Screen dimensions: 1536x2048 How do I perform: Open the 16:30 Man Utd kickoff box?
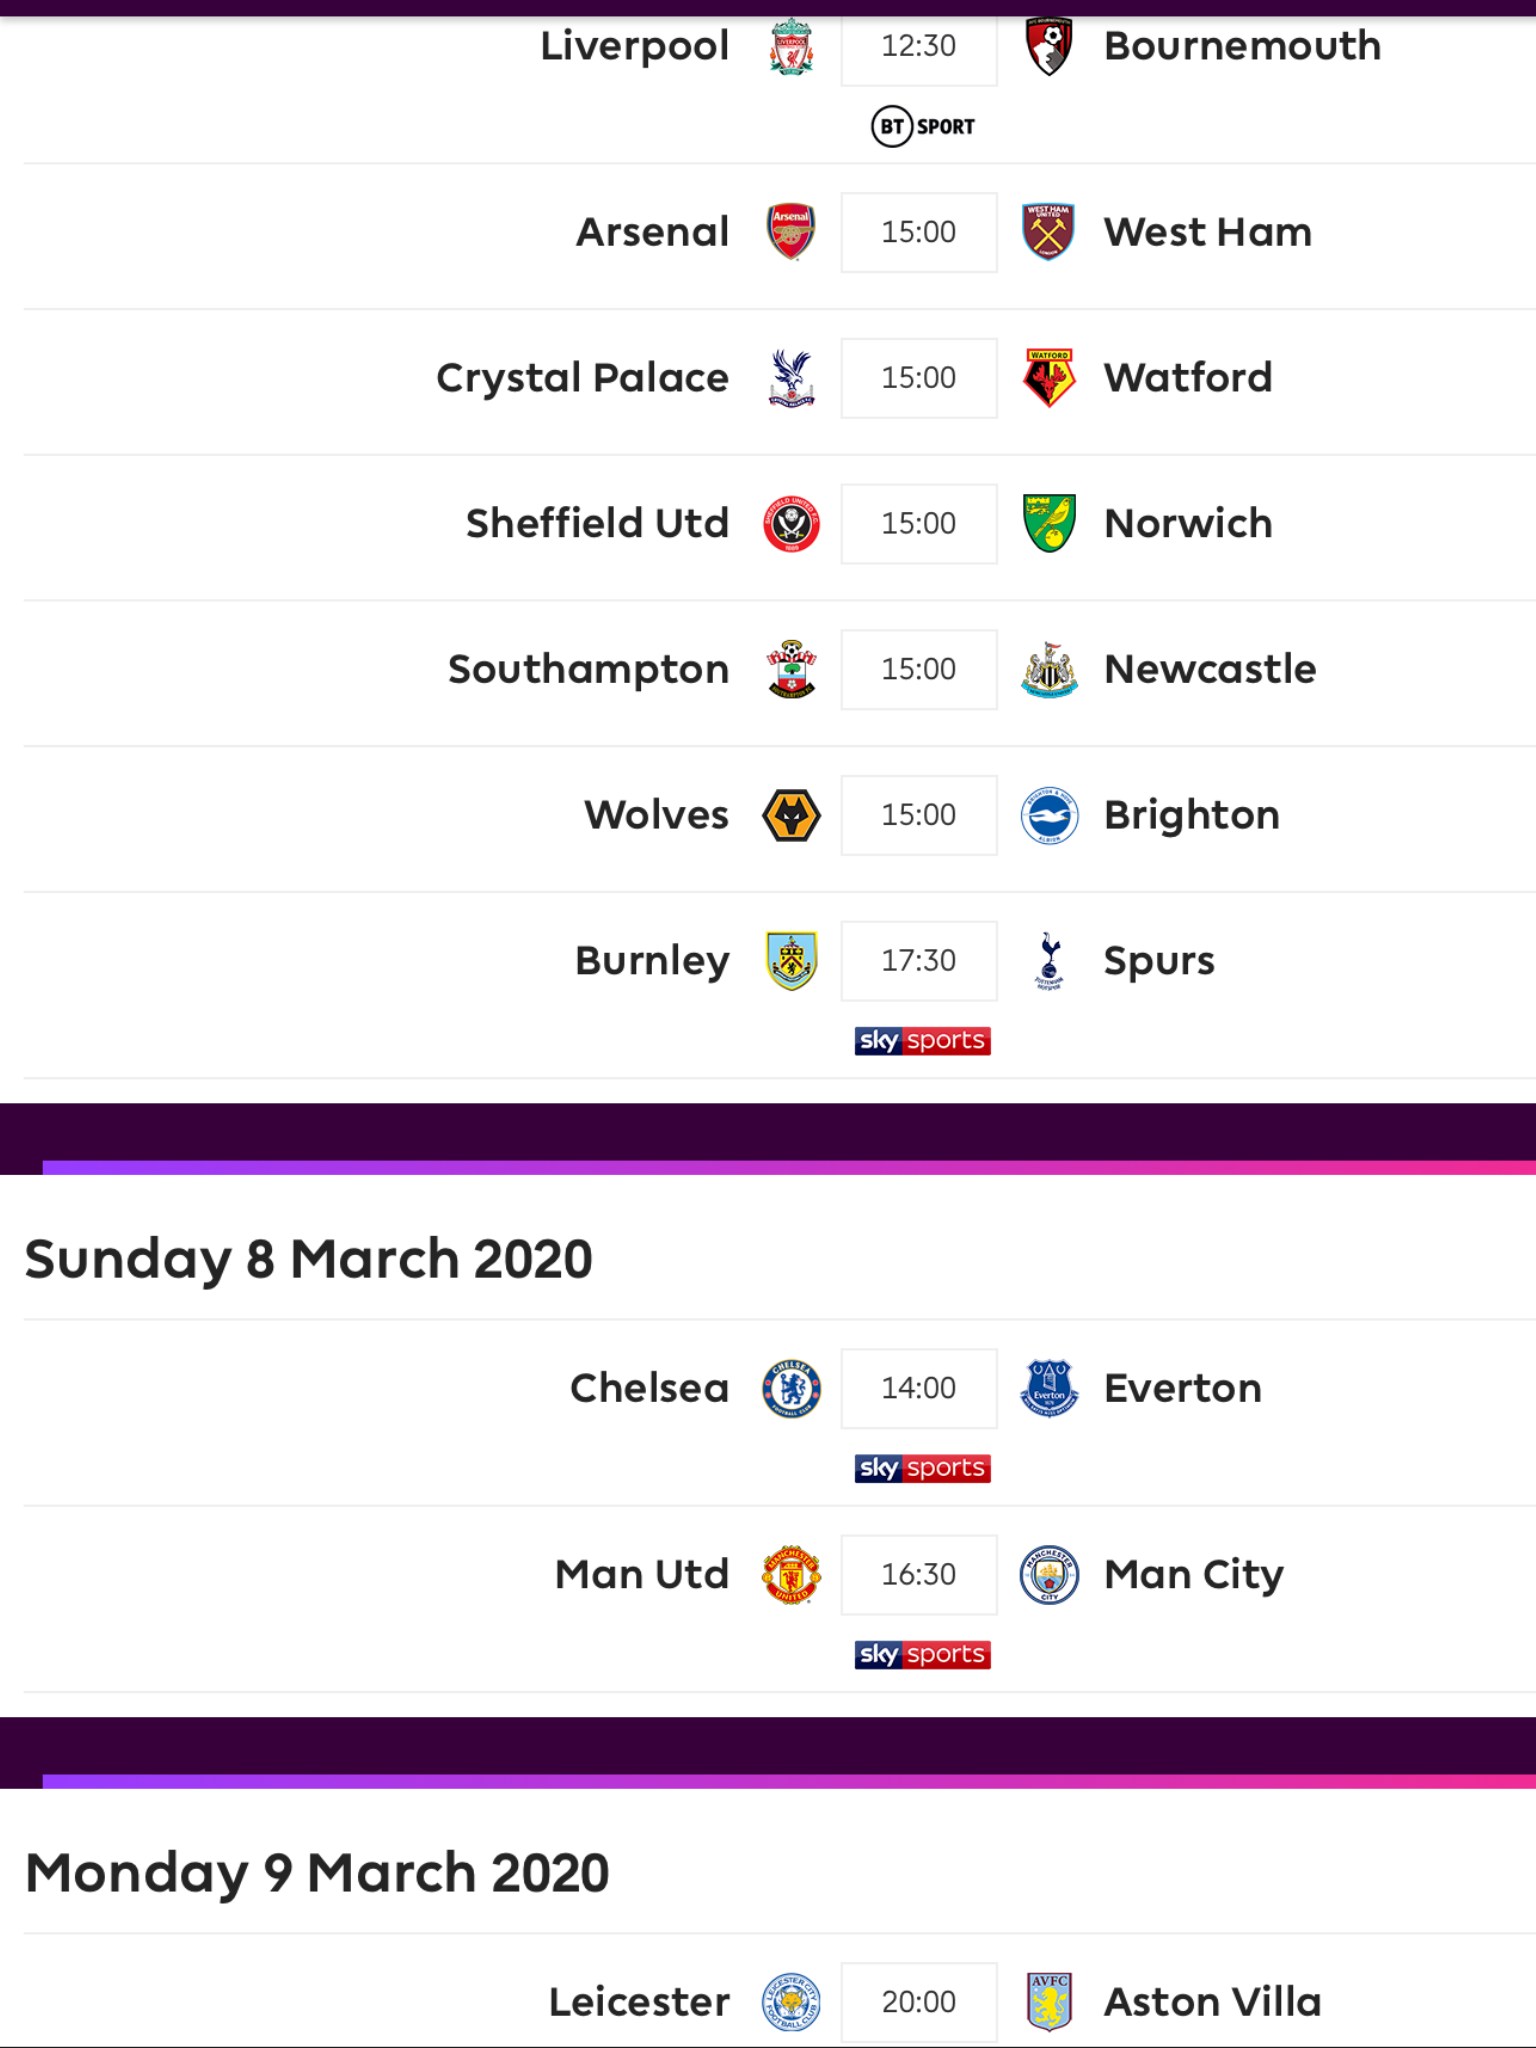tap(919, 1574)
